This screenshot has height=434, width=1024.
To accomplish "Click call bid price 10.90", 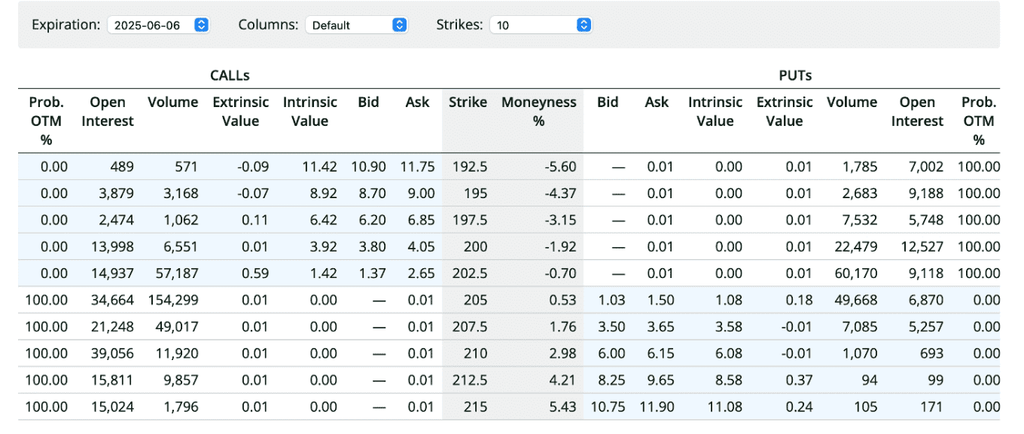I will point(368,166).
